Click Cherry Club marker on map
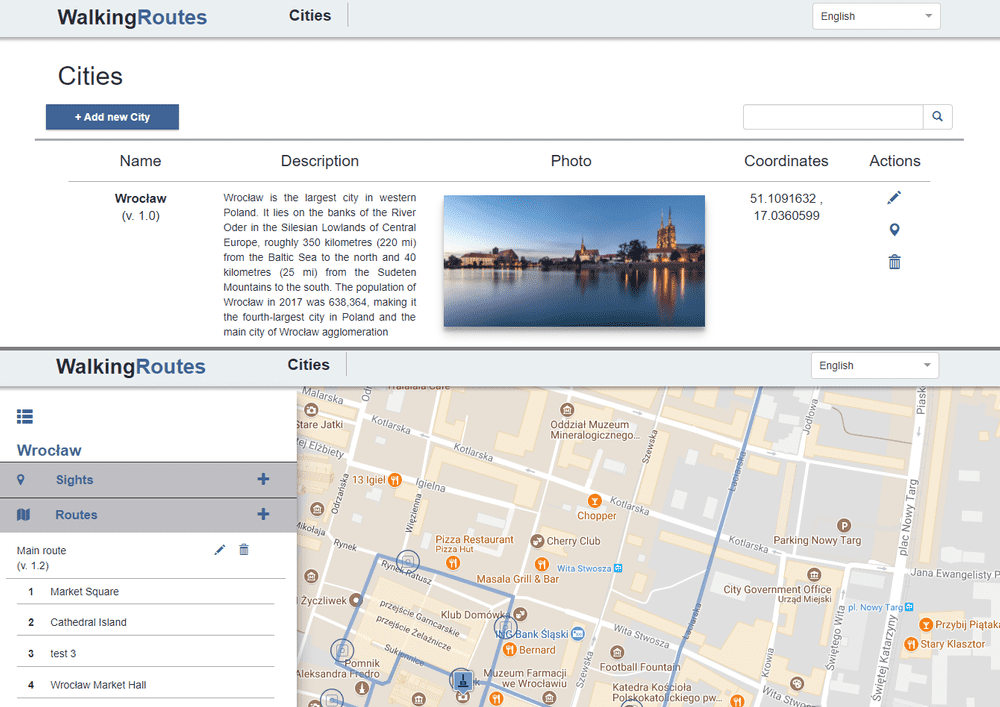 (x=537, y=541)
